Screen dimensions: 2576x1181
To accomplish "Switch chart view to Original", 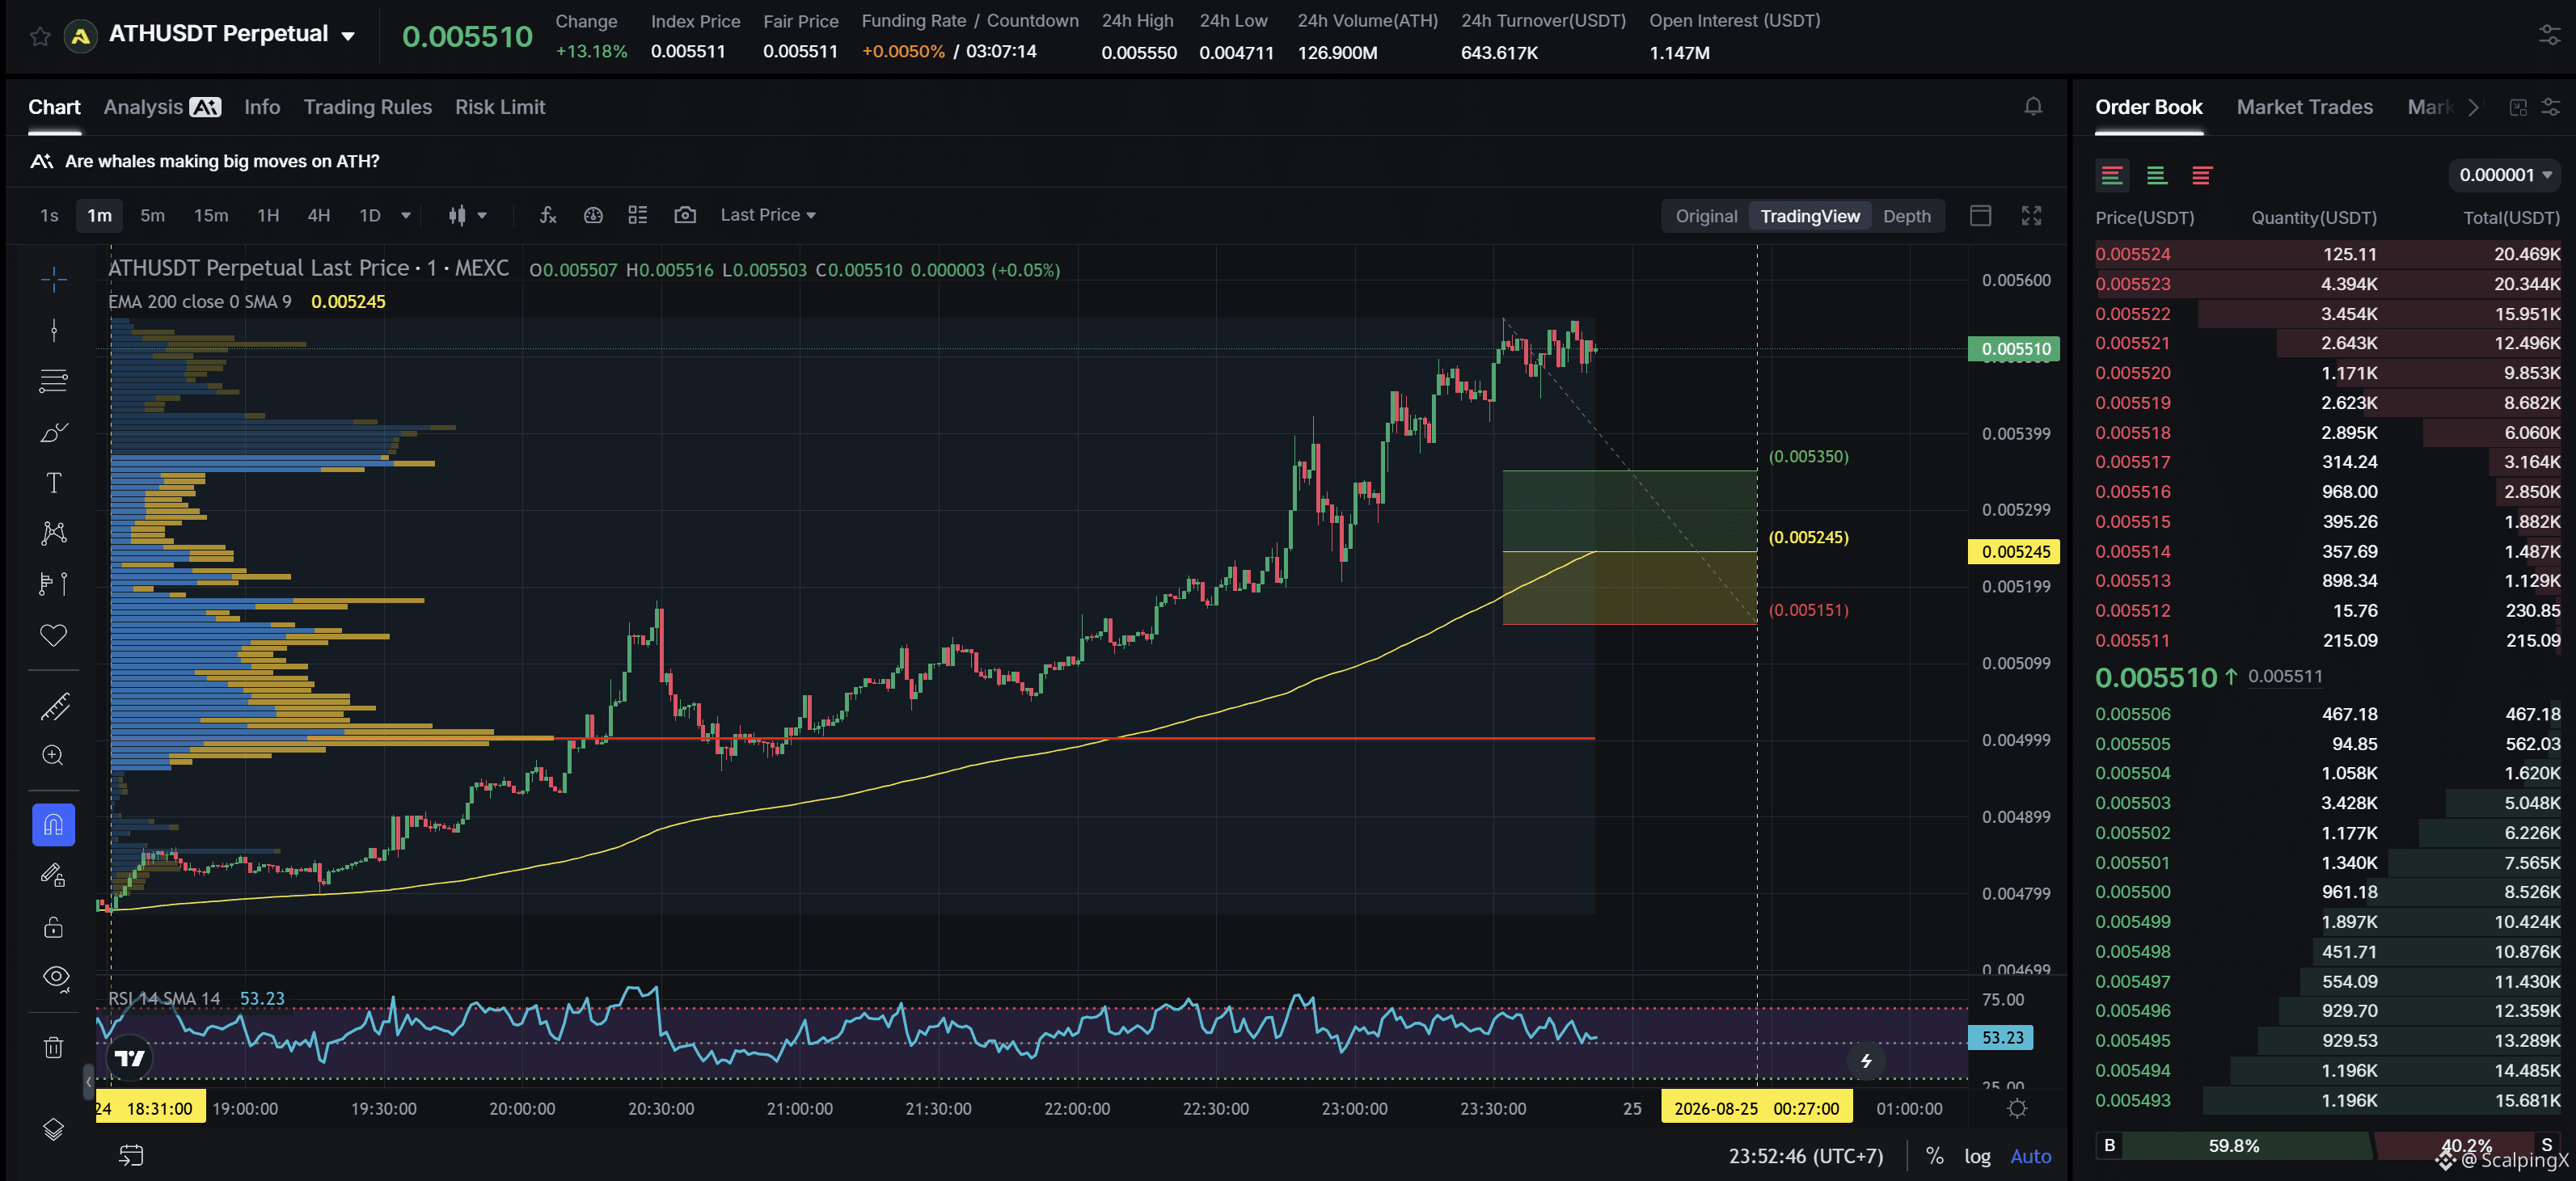I will coord(1706,216).
